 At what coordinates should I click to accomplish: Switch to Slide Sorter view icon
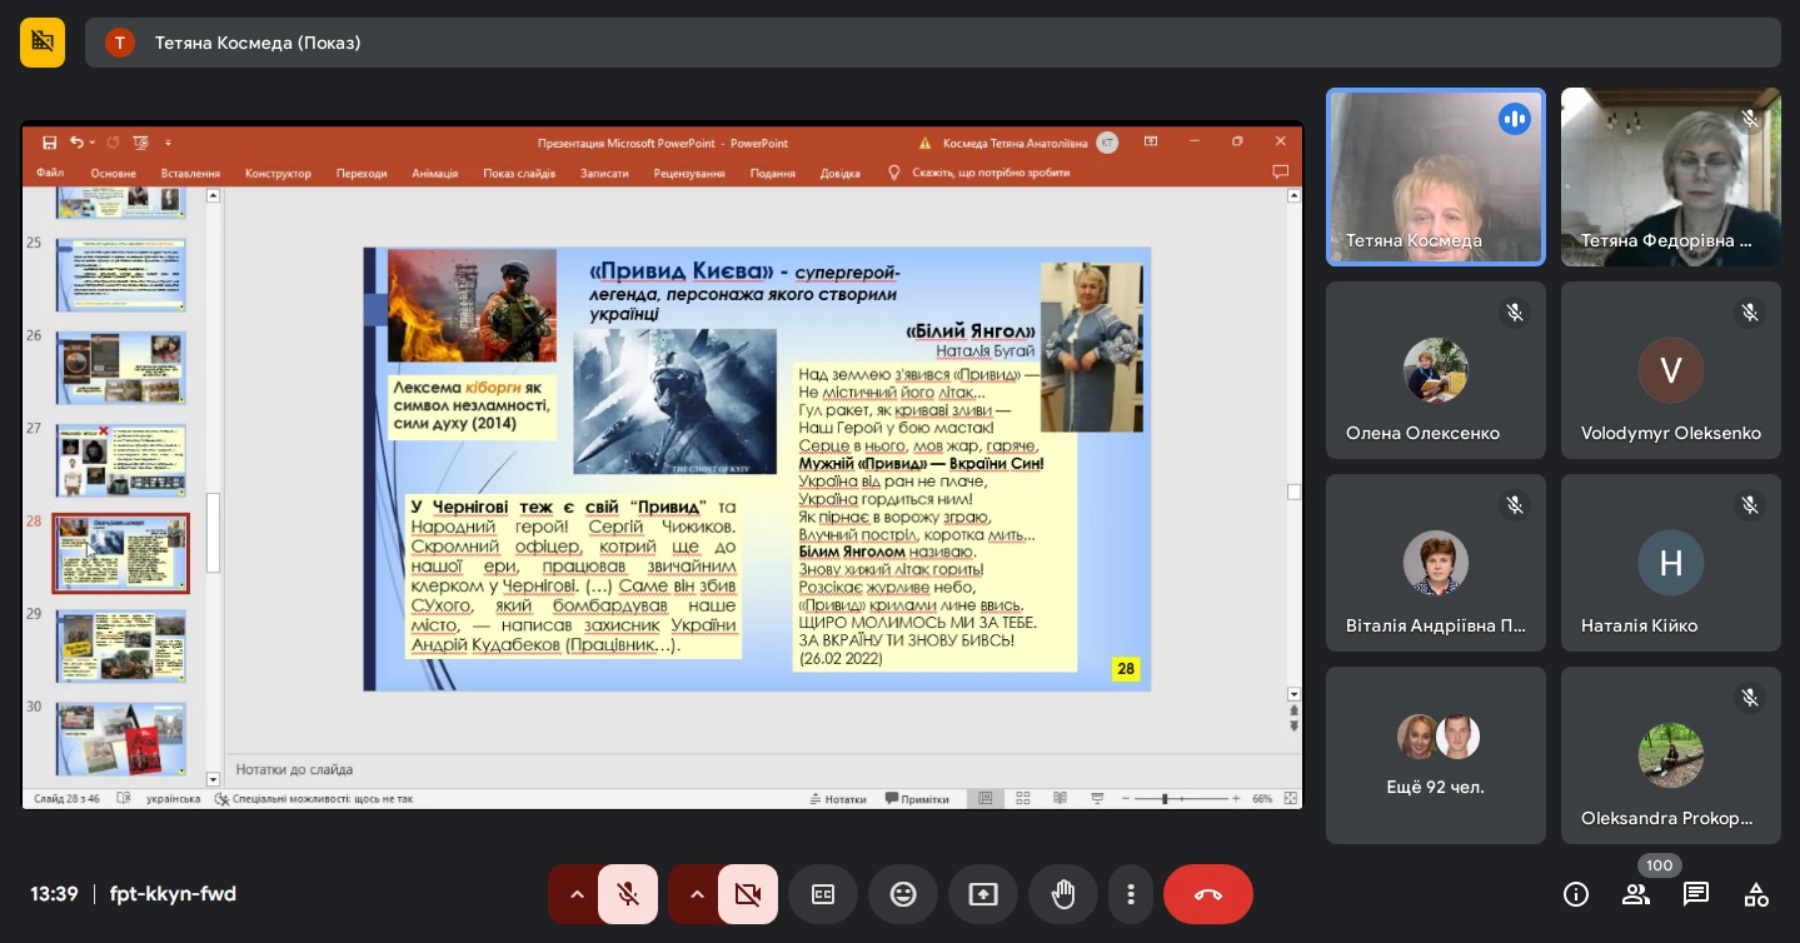(x=1023, y=798)
